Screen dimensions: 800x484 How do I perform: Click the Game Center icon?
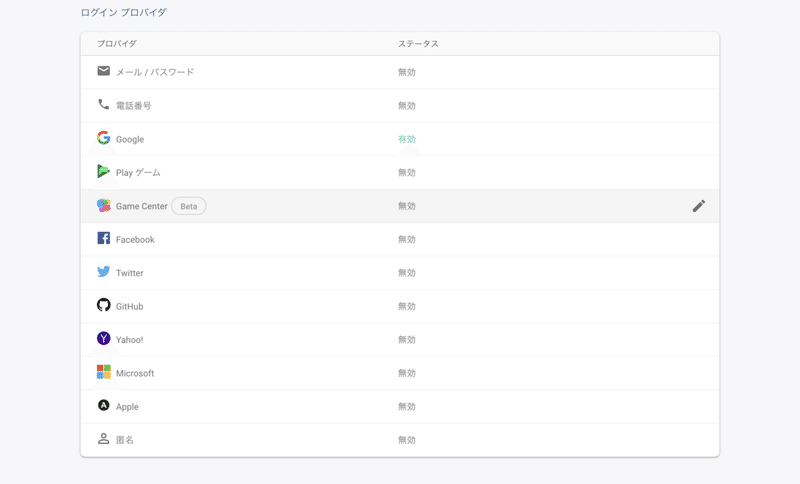pyautogui.click(x=104, y=205)
